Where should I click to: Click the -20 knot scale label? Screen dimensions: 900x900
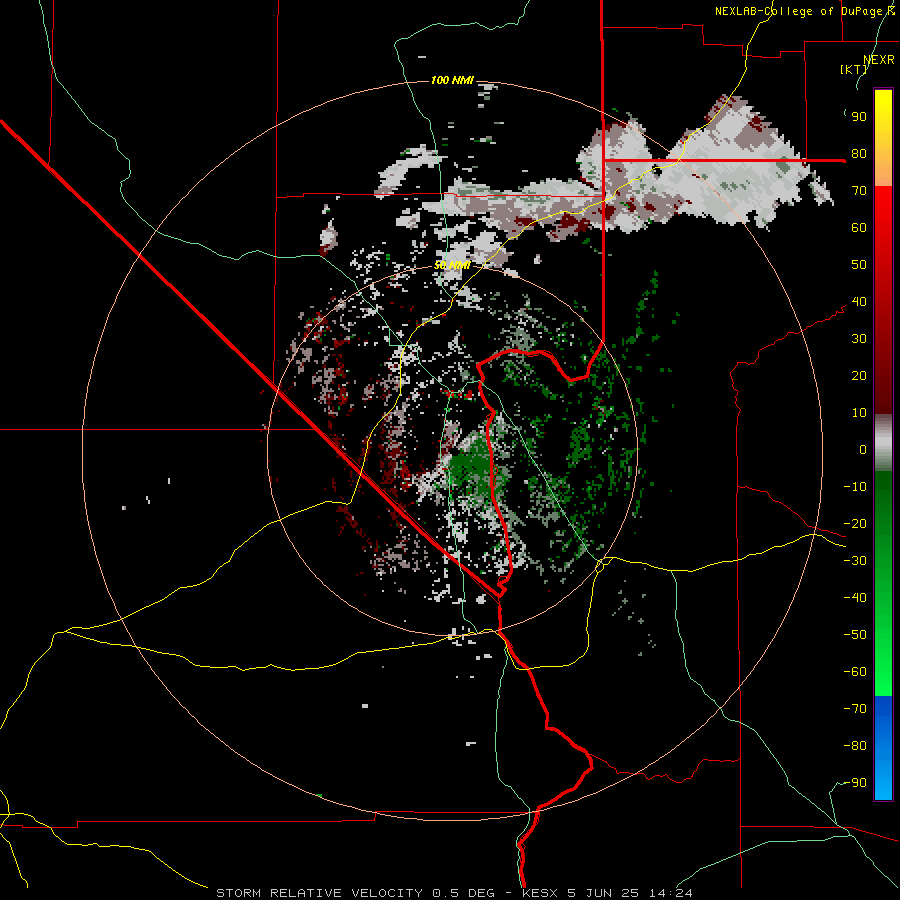point(855,523)
